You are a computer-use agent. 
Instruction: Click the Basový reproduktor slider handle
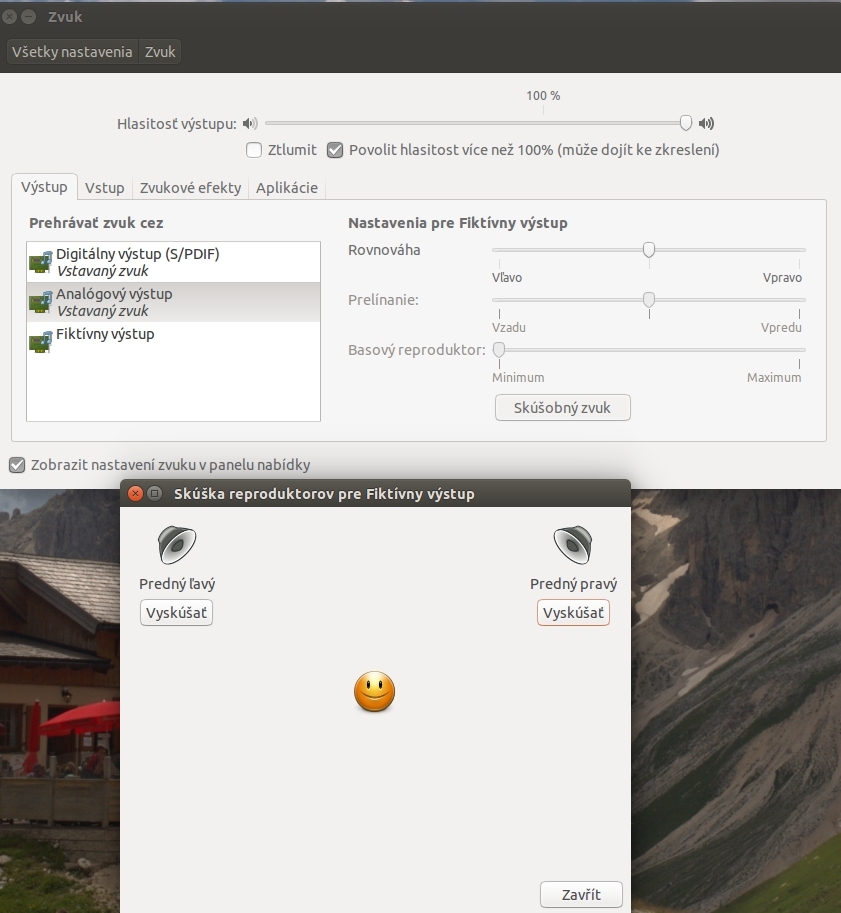(499, 350)
